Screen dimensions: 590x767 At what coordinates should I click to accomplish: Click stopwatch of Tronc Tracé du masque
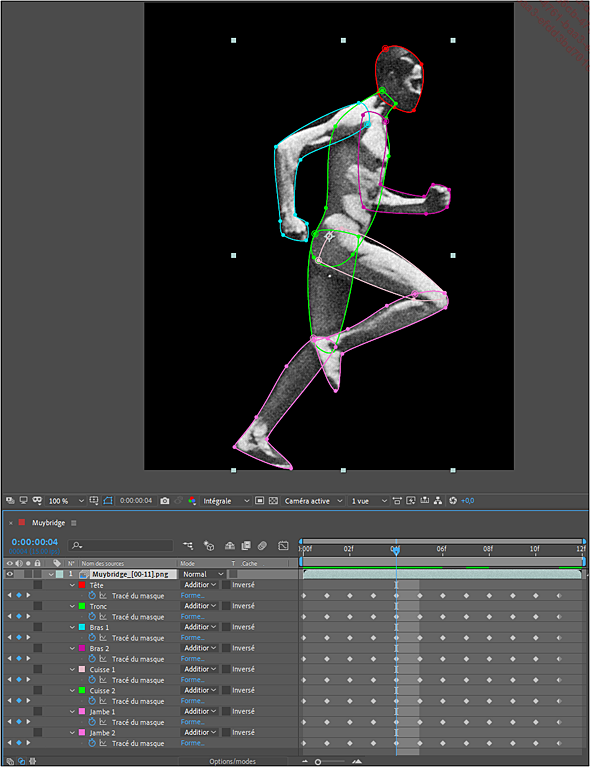91,616
